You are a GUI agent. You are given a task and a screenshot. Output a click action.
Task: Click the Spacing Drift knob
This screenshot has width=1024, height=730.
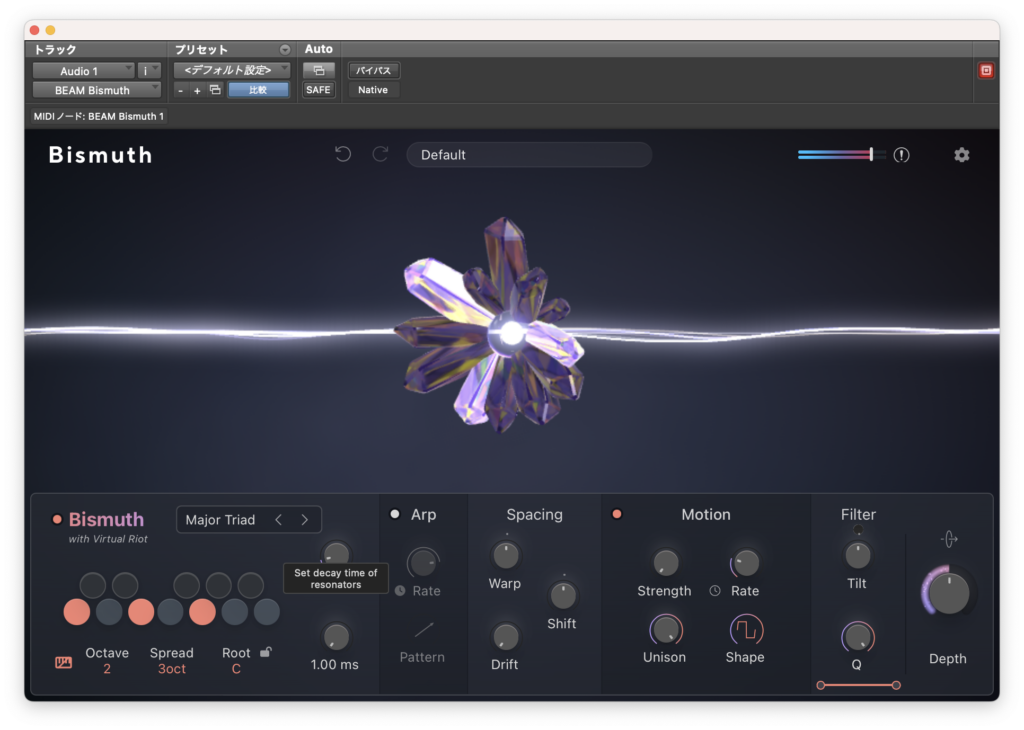(505, 637)
